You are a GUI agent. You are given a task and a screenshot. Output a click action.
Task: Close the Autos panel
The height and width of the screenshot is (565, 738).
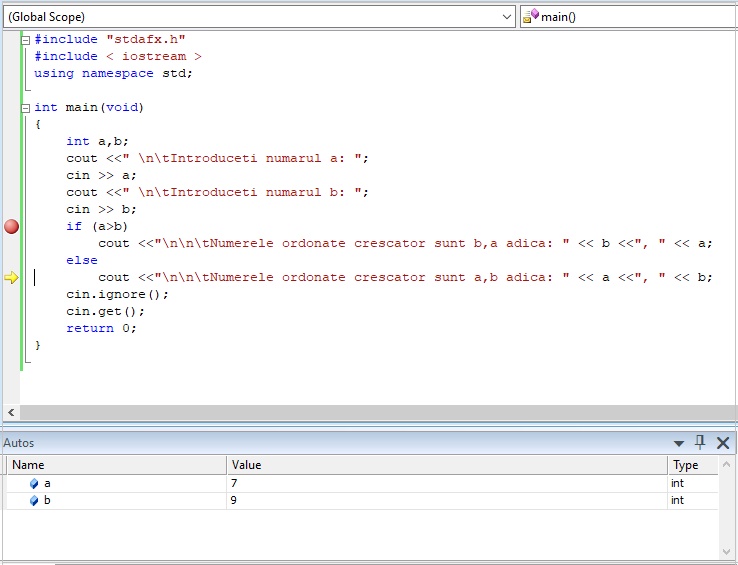723,443
